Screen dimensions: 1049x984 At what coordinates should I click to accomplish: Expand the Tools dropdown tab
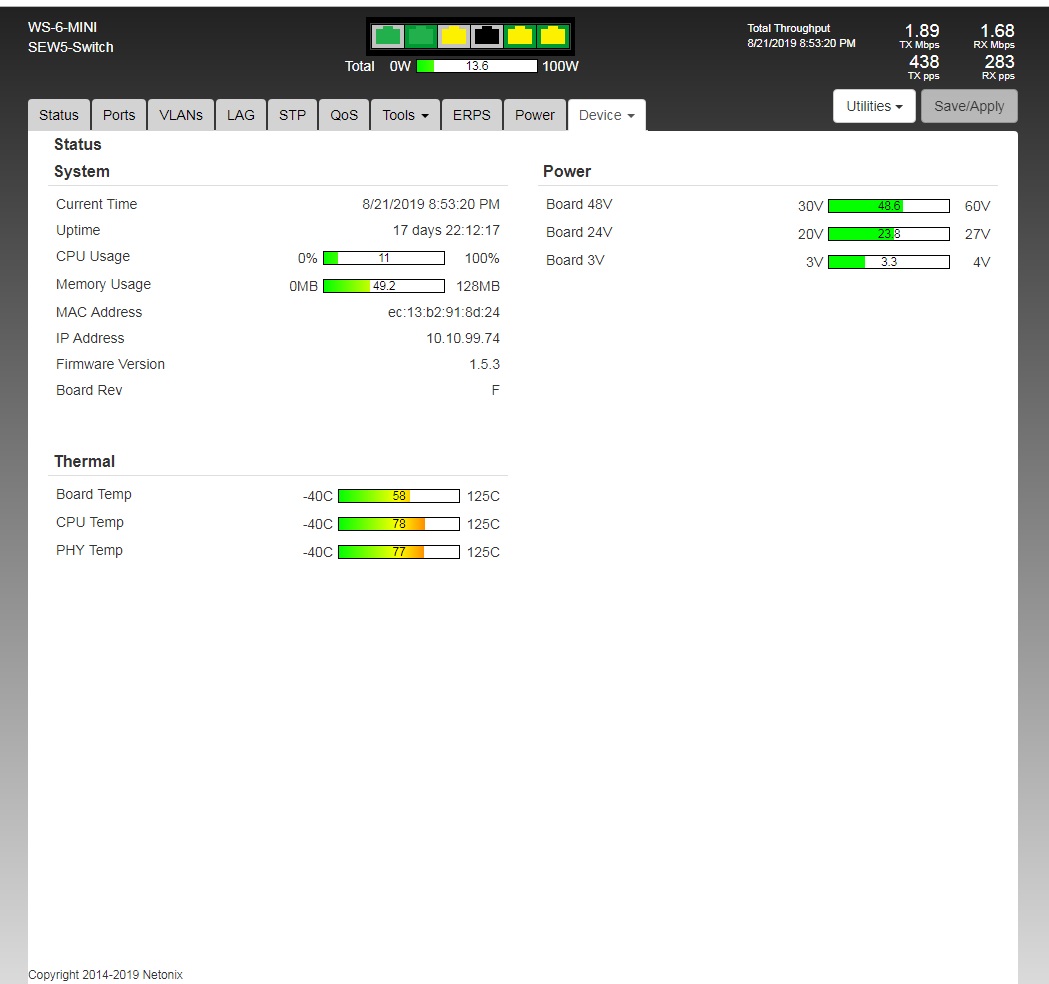click(405, 115)
